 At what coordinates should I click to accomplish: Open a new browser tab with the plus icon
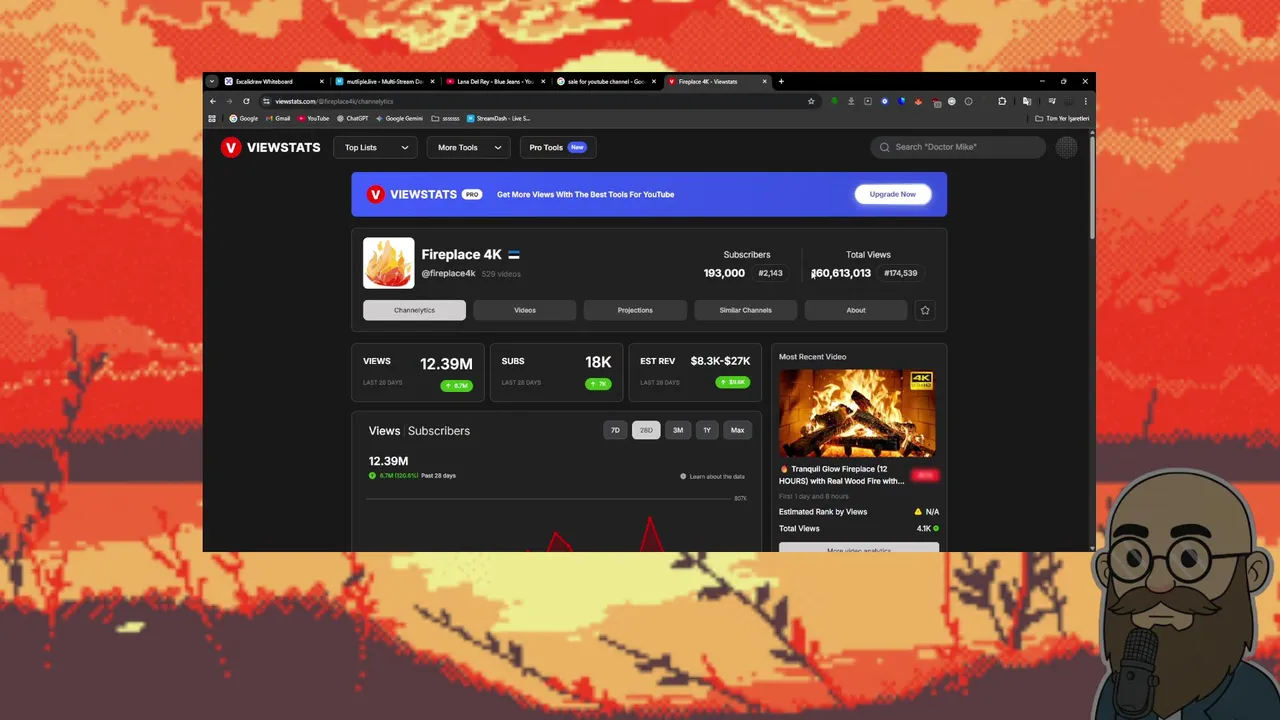tap(781, 81)
